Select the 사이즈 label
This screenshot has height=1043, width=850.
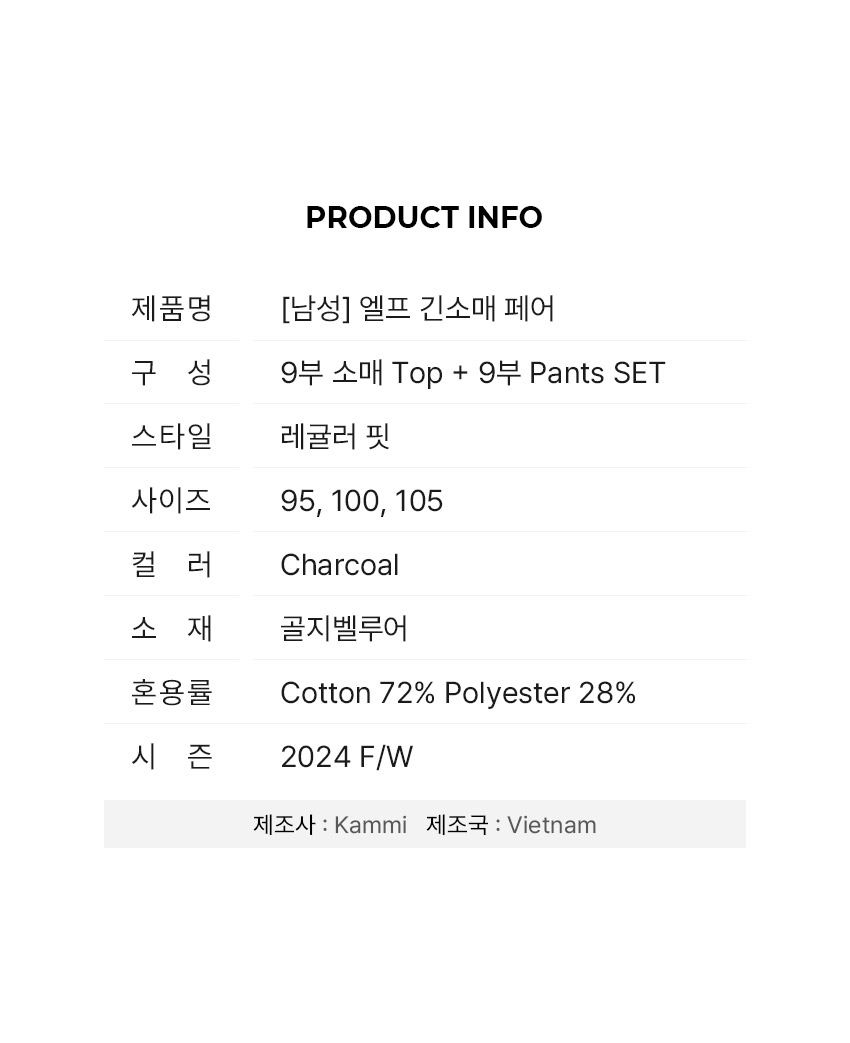[x=172, y=500]
